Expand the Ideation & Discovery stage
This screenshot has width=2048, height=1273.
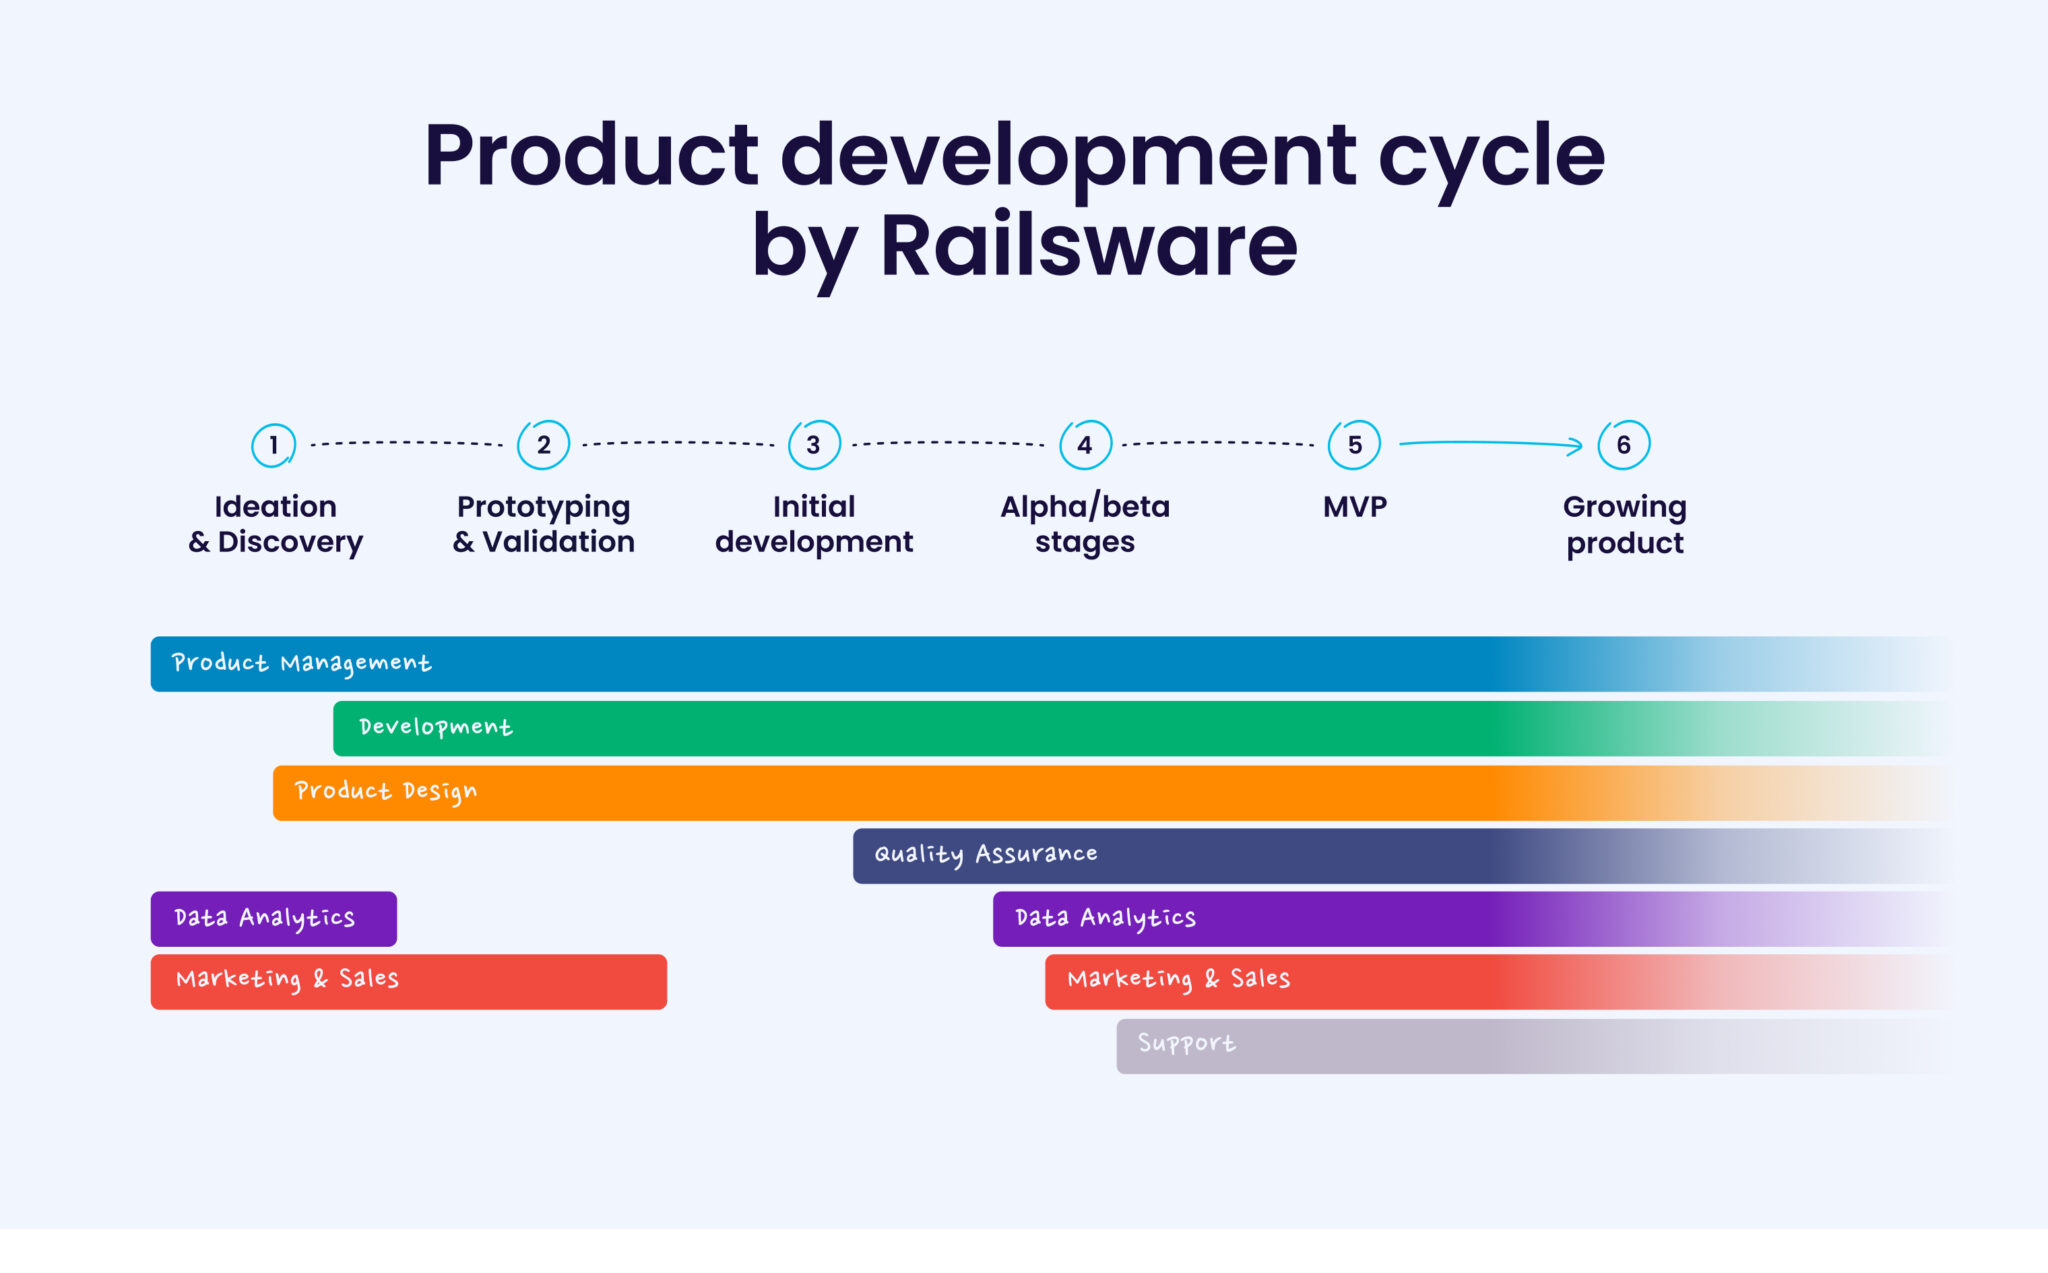coord(275,524)
